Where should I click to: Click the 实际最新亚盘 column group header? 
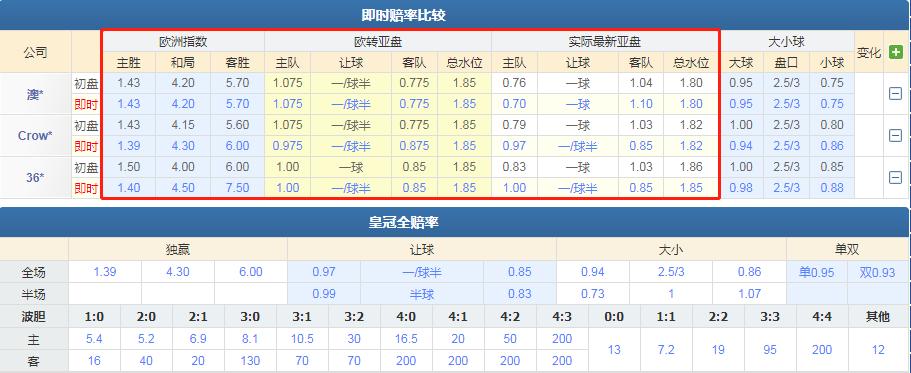(x=605, y=42)
